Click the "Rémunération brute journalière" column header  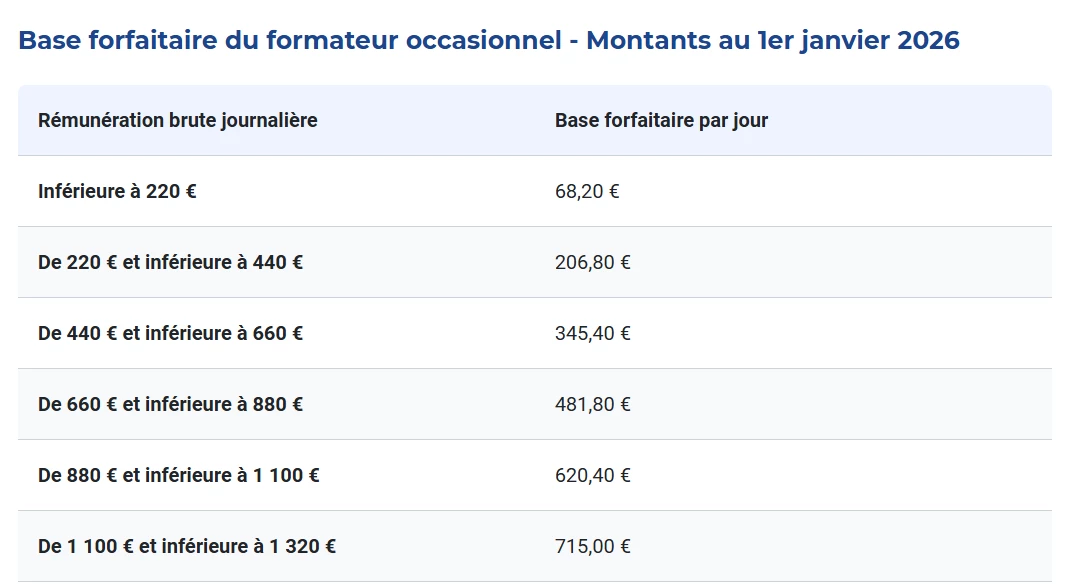pos(177,121)
